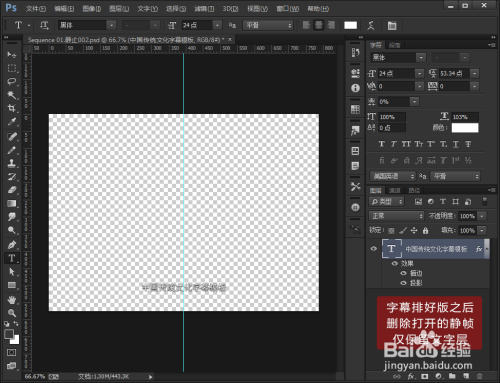
Task: Open the 编辑(E) menu
Action: tap(64, 9)
